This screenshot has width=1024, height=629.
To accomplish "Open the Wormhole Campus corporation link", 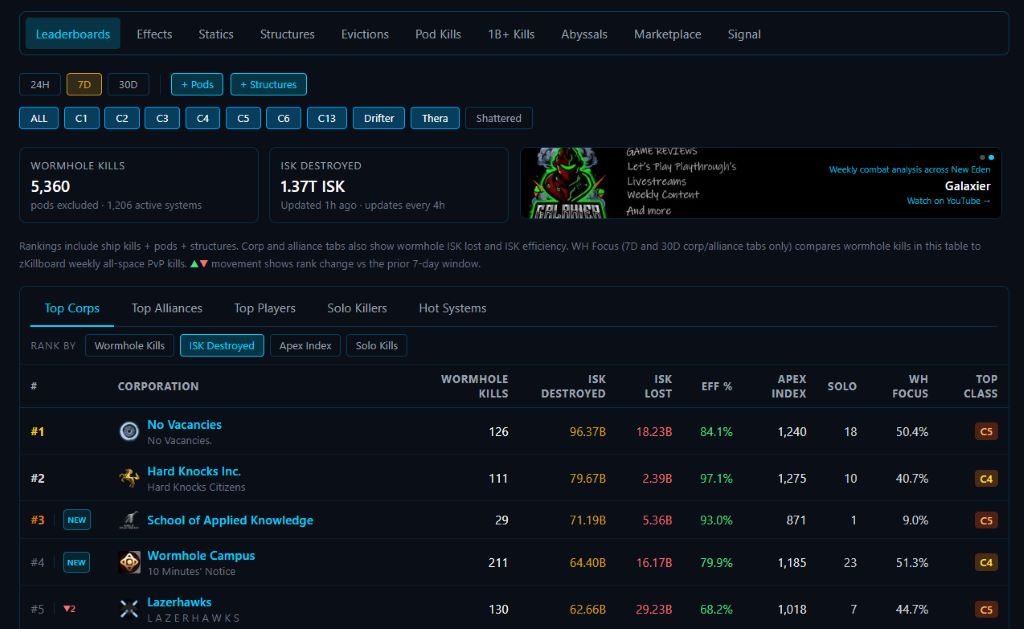I will click(201, 555).
